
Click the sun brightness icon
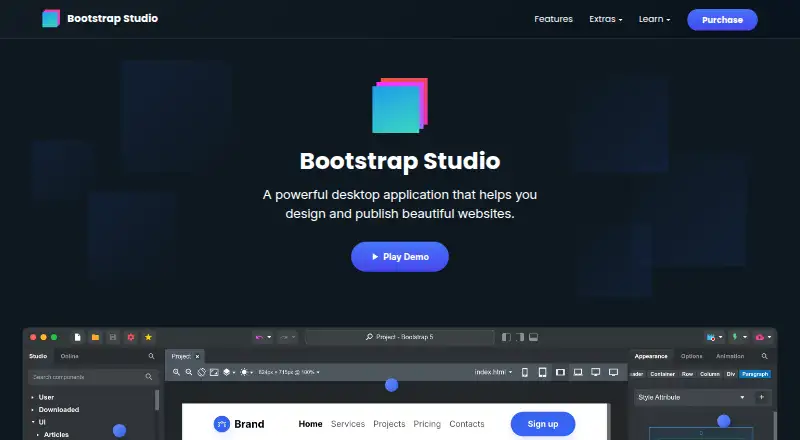[244, 372]
